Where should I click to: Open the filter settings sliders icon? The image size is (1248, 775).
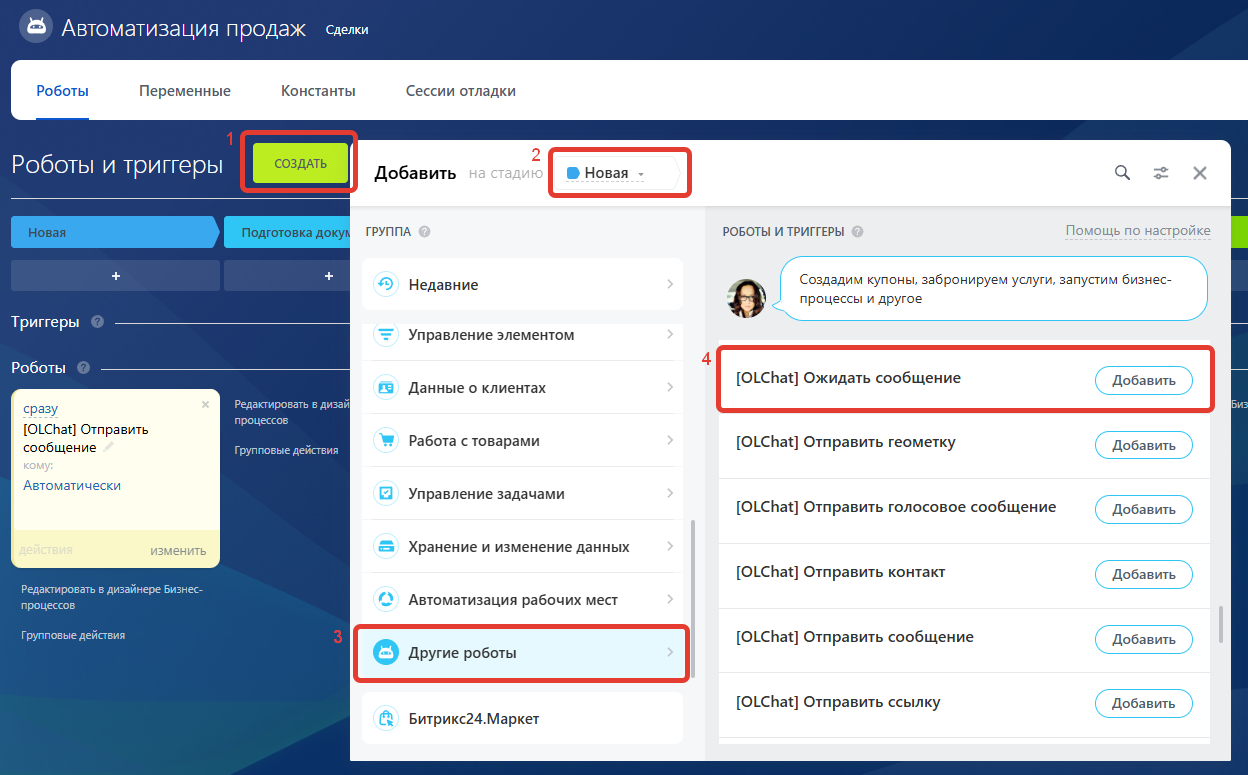(x=1161, y=173)
